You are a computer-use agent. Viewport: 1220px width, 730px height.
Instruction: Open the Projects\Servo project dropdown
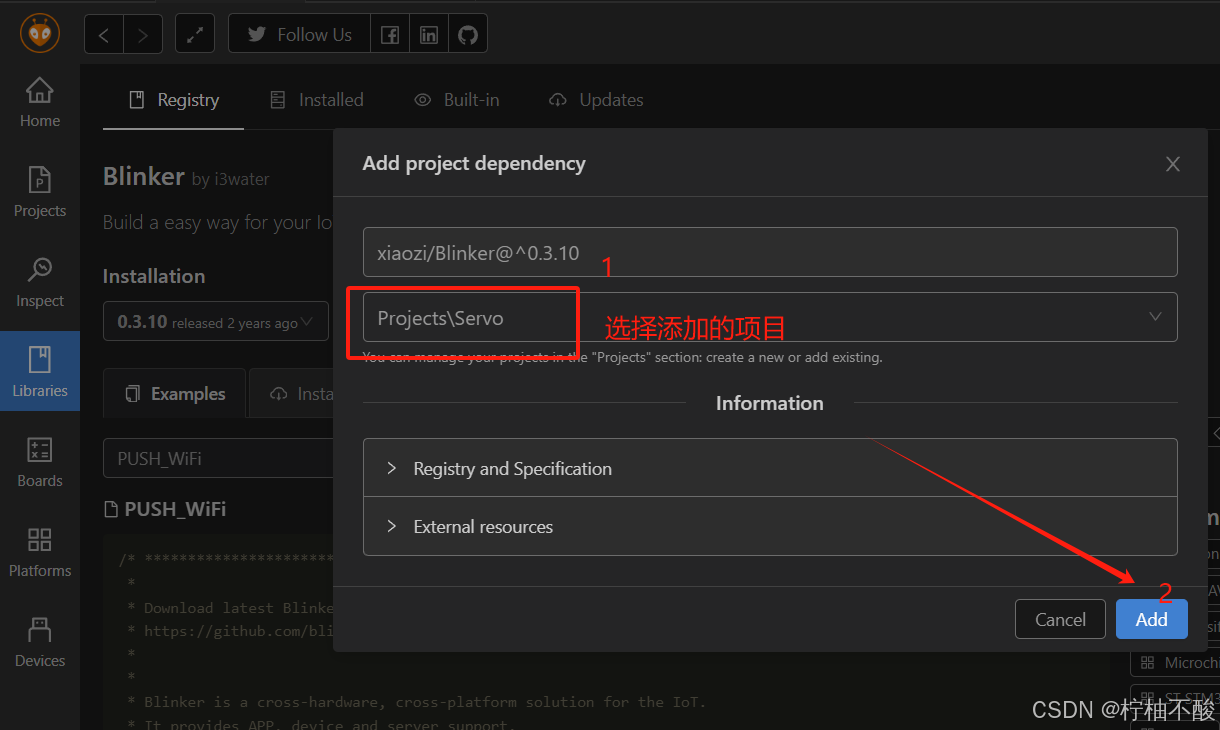770,317
